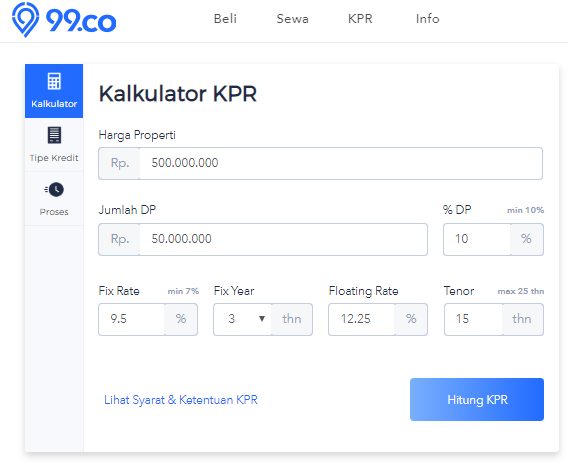Open the Tipe Kredit document icon

tap(54, 135)
